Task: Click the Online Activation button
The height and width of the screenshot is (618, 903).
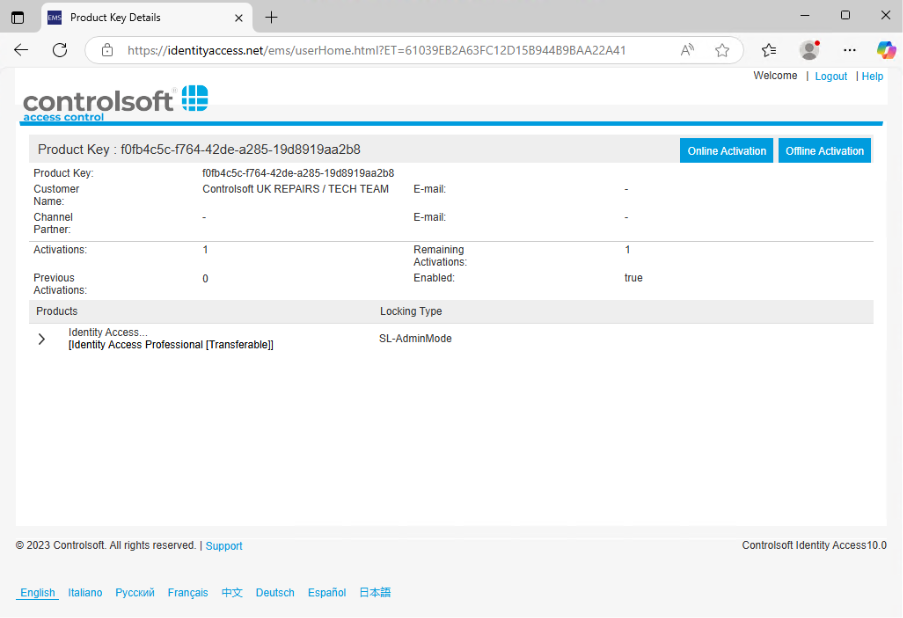Action: [x=726, y=150]
